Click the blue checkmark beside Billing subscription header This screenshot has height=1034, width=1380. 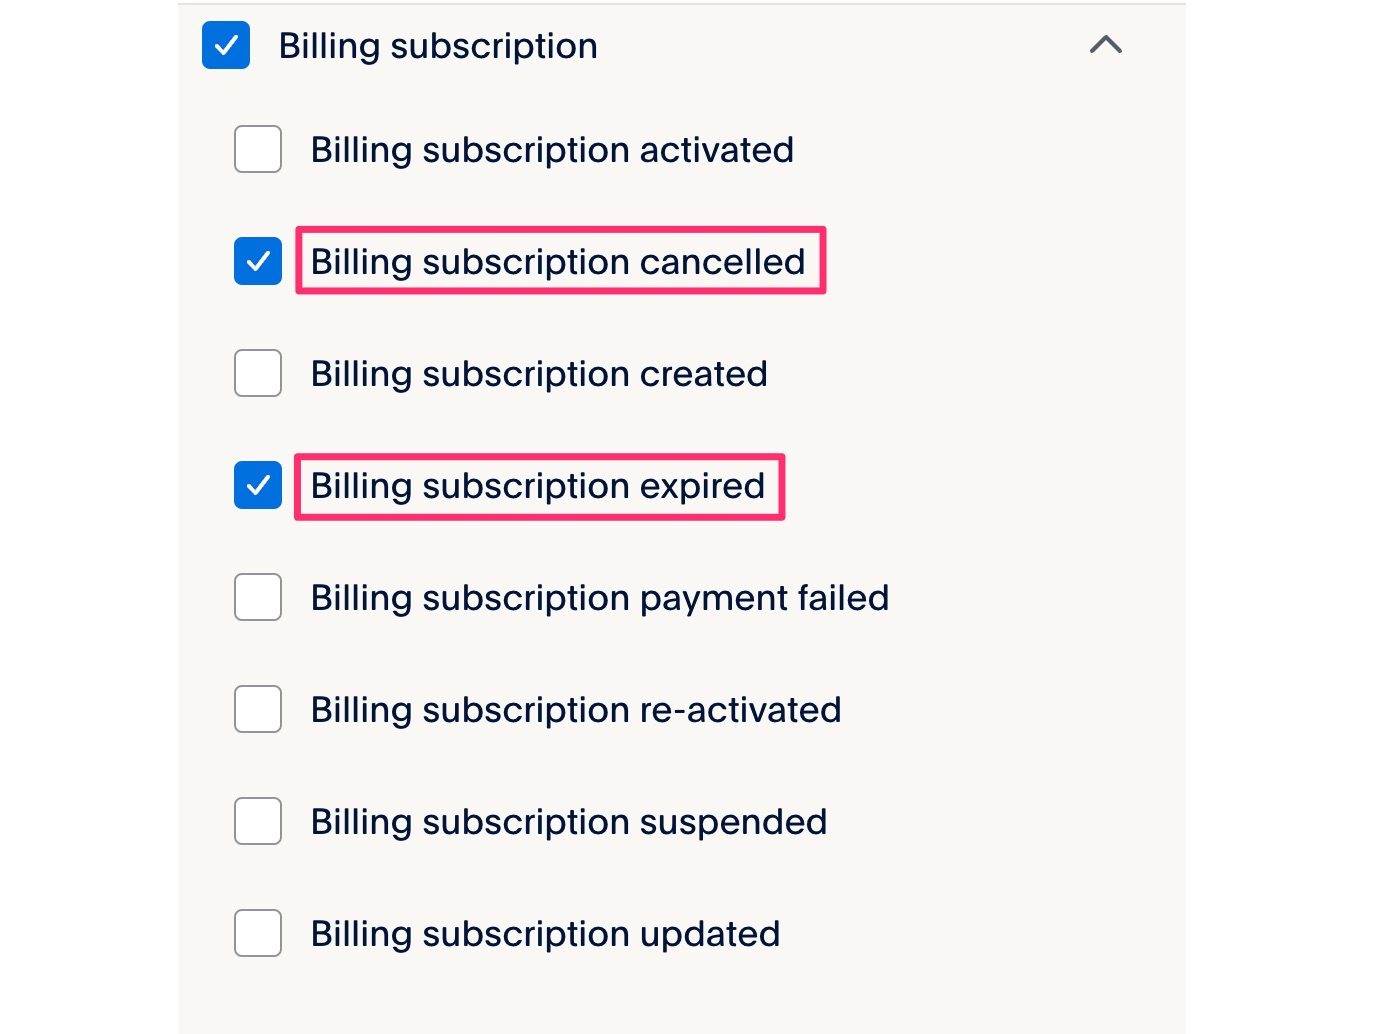pyautogui.click(x=225, y=45)
